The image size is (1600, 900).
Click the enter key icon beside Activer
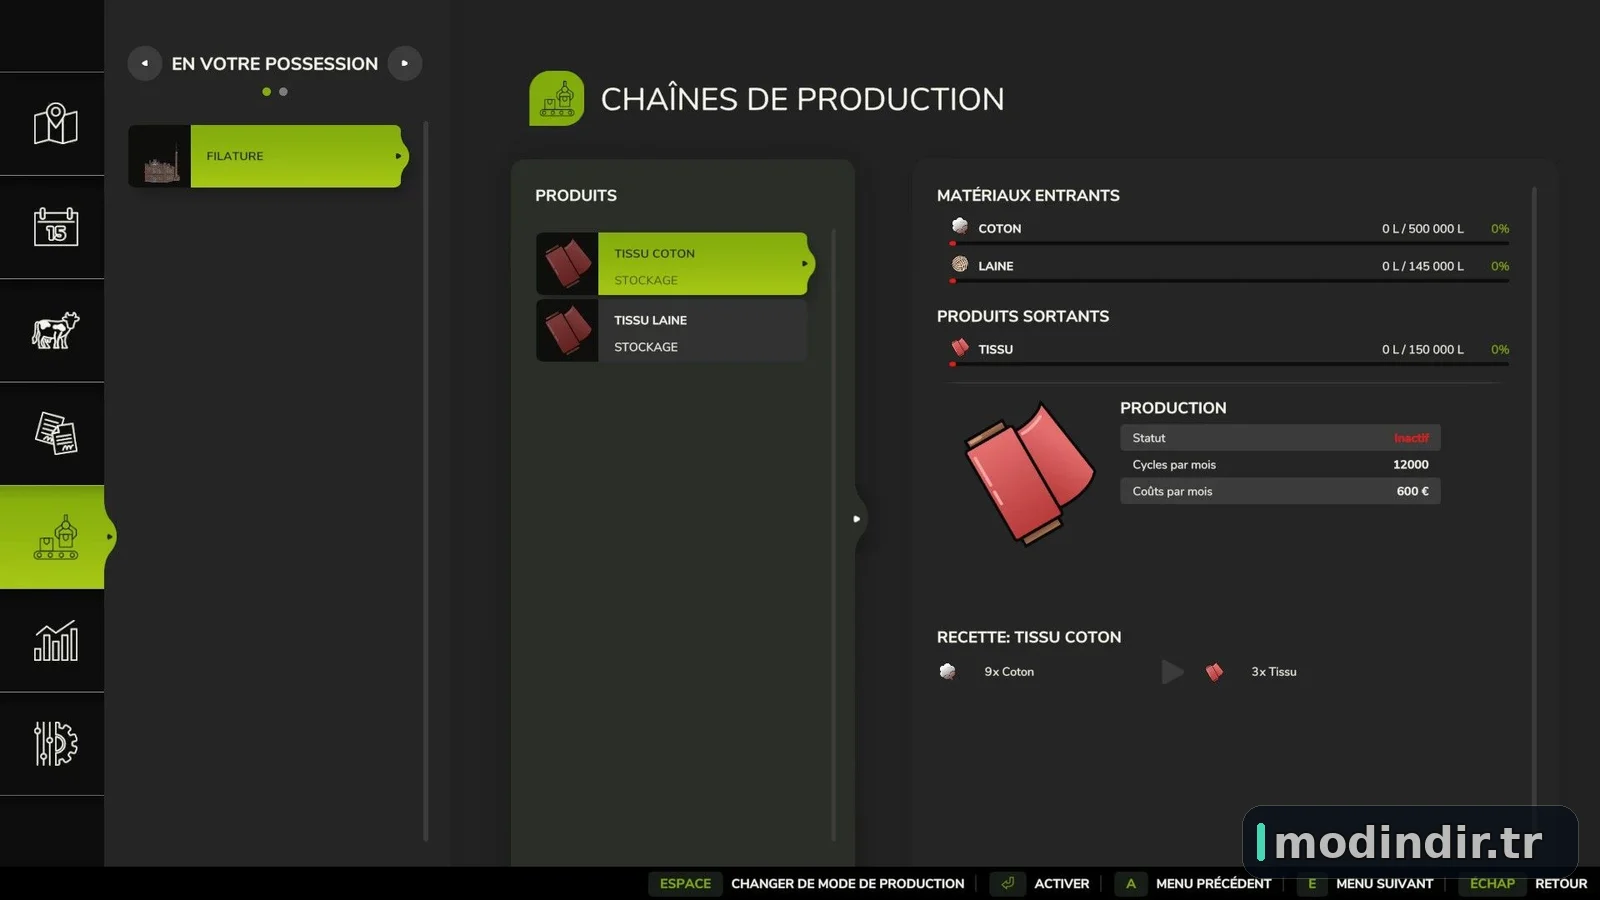point(1007,883)
